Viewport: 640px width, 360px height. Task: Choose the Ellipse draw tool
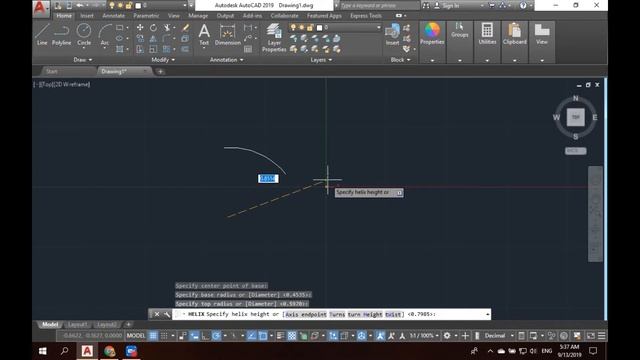click(120, 38)
